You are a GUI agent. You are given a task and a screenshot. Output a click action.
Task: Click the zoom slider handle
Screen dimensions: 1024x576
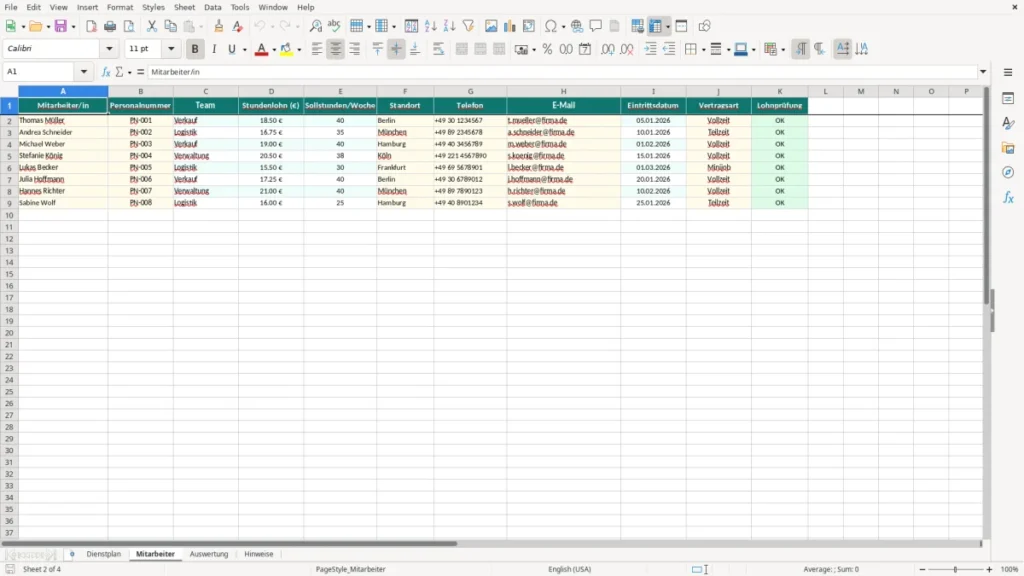coord(955,569)
